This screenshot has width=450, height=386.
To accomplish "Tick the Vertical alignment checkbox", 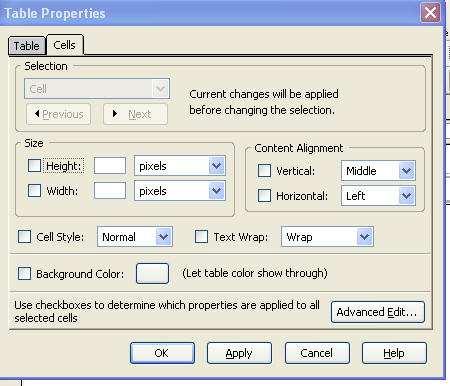I will pos(265,170).
